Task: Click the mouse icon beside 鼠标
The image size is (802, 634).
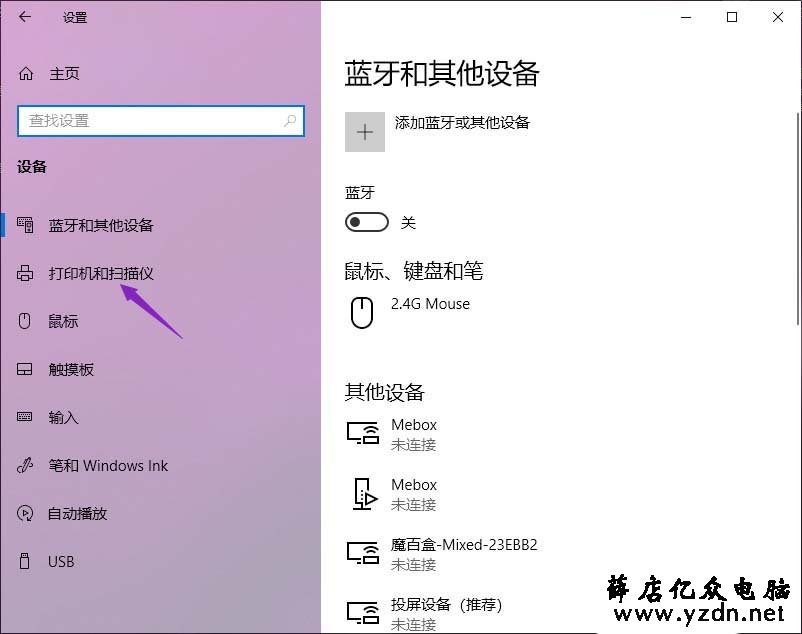Action: (25, 321)
